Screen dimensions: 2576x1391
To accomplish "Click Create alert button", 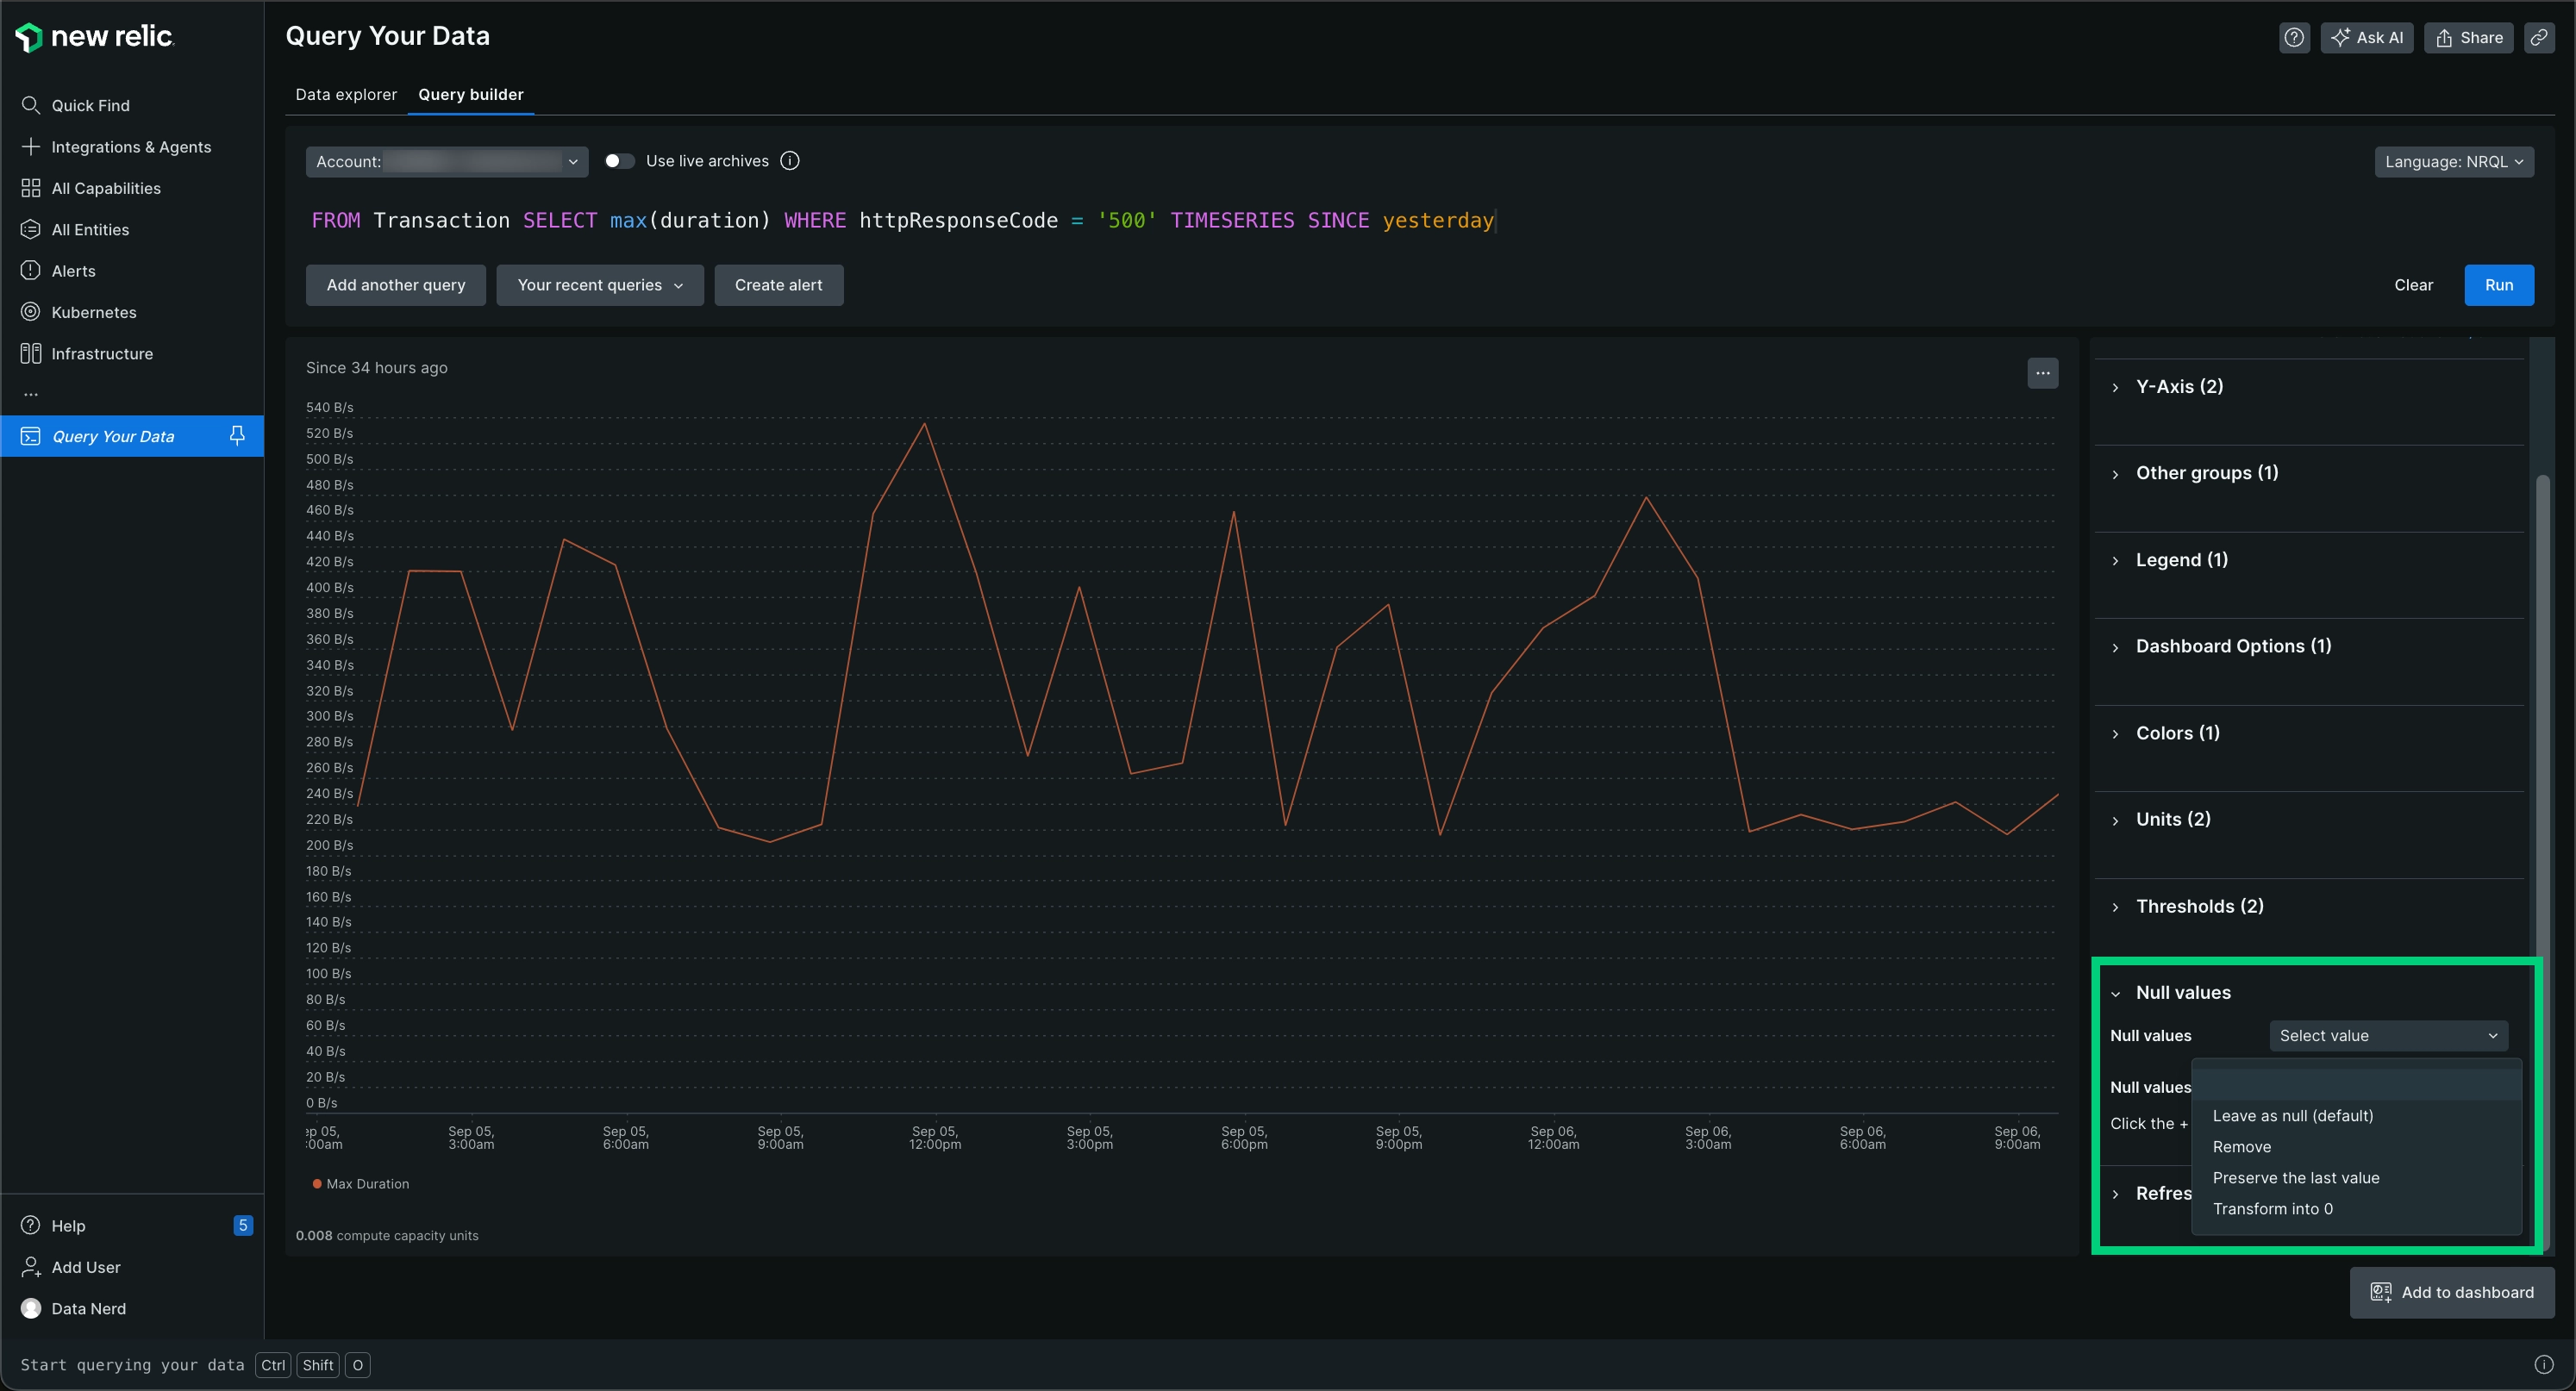I will coord(778,285).
